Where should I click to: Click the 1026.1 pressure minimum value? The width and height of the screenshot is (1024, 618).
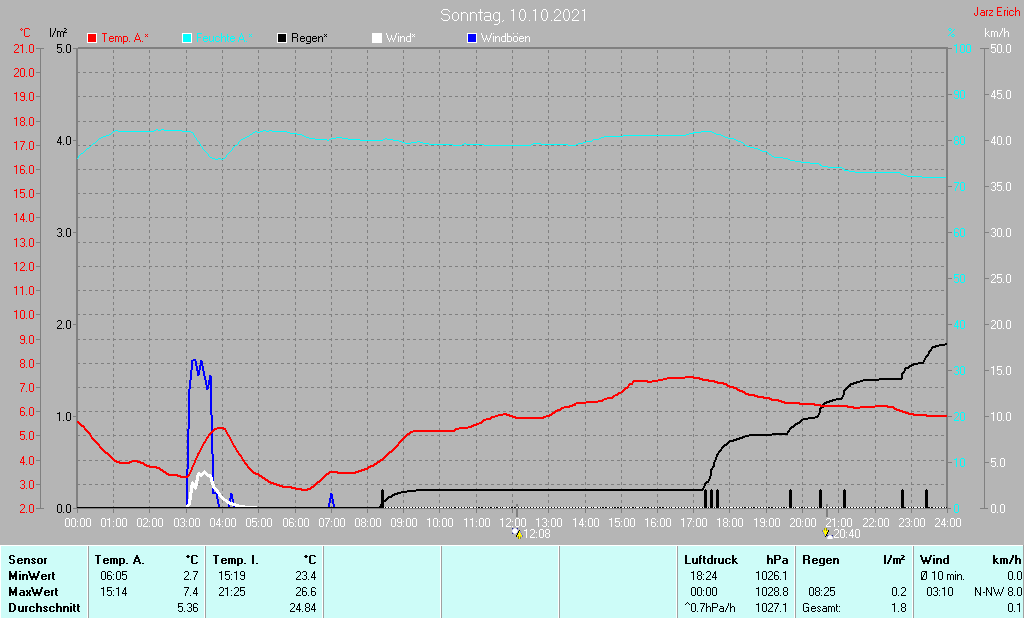[x=772, y=576]
